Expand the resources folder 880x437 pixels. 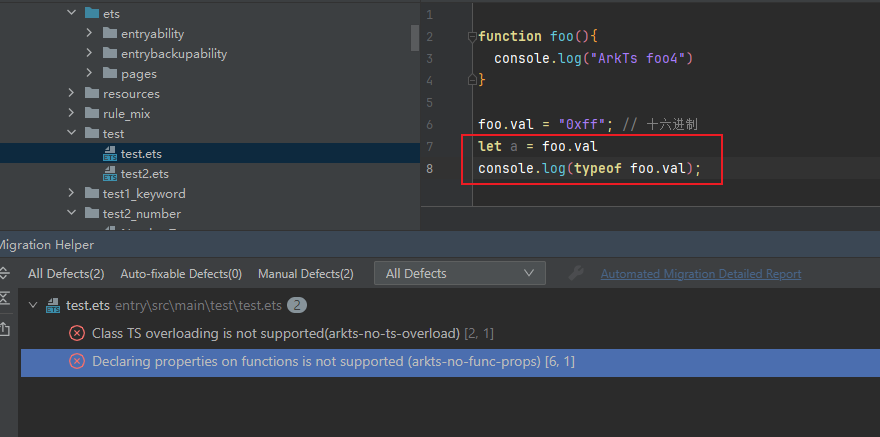[71, 93]
